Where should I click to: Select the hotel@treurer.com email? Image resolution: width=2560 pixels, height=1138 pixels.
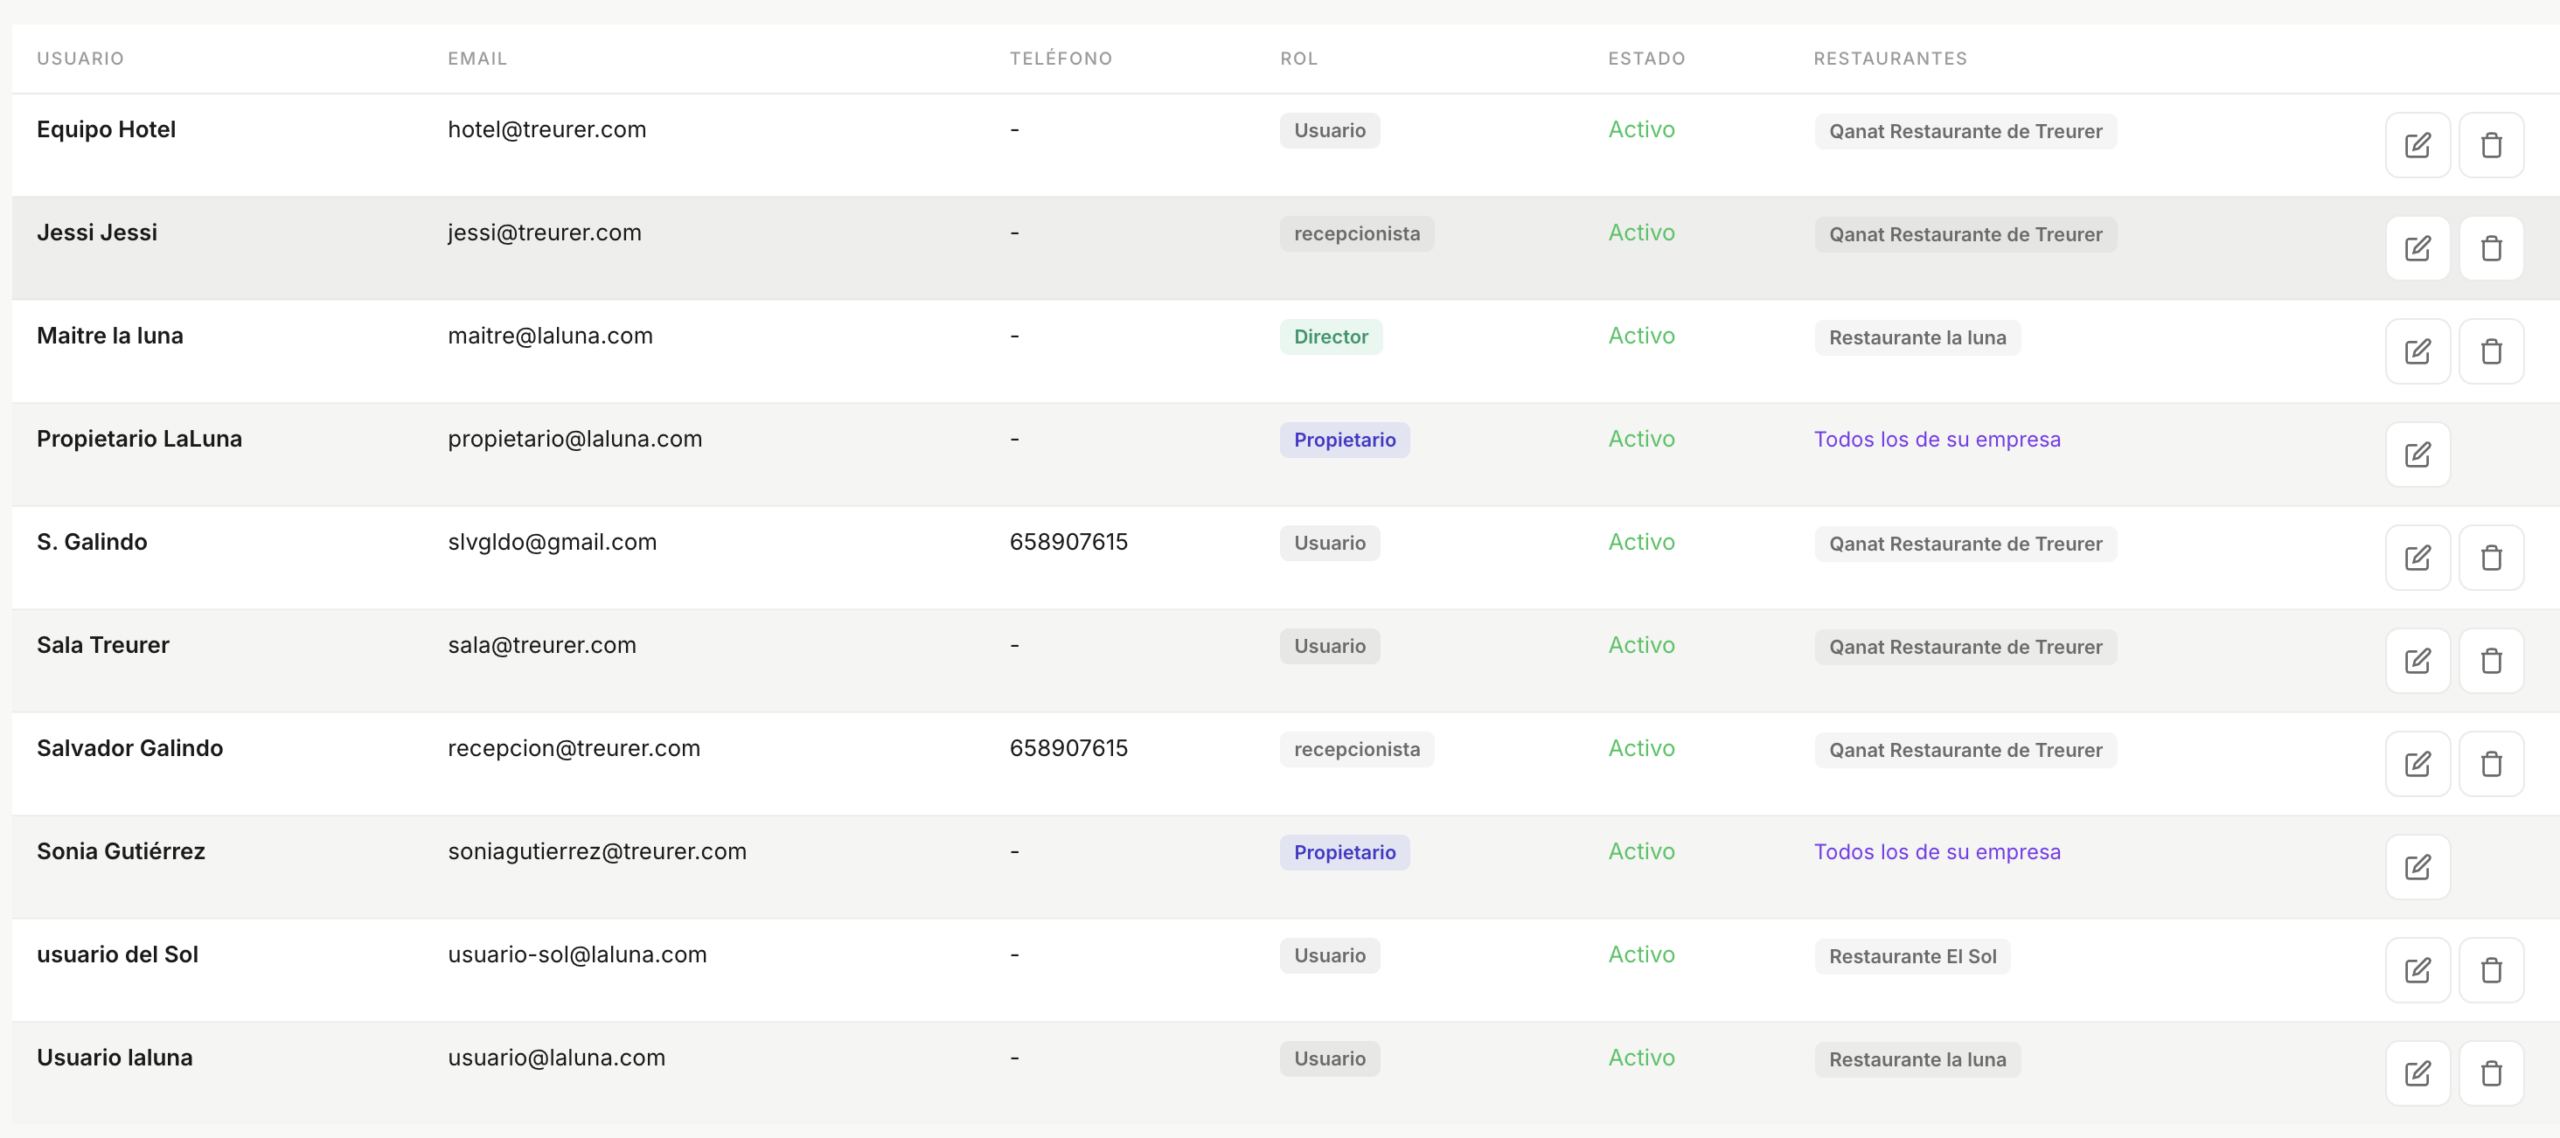(546, 130)
